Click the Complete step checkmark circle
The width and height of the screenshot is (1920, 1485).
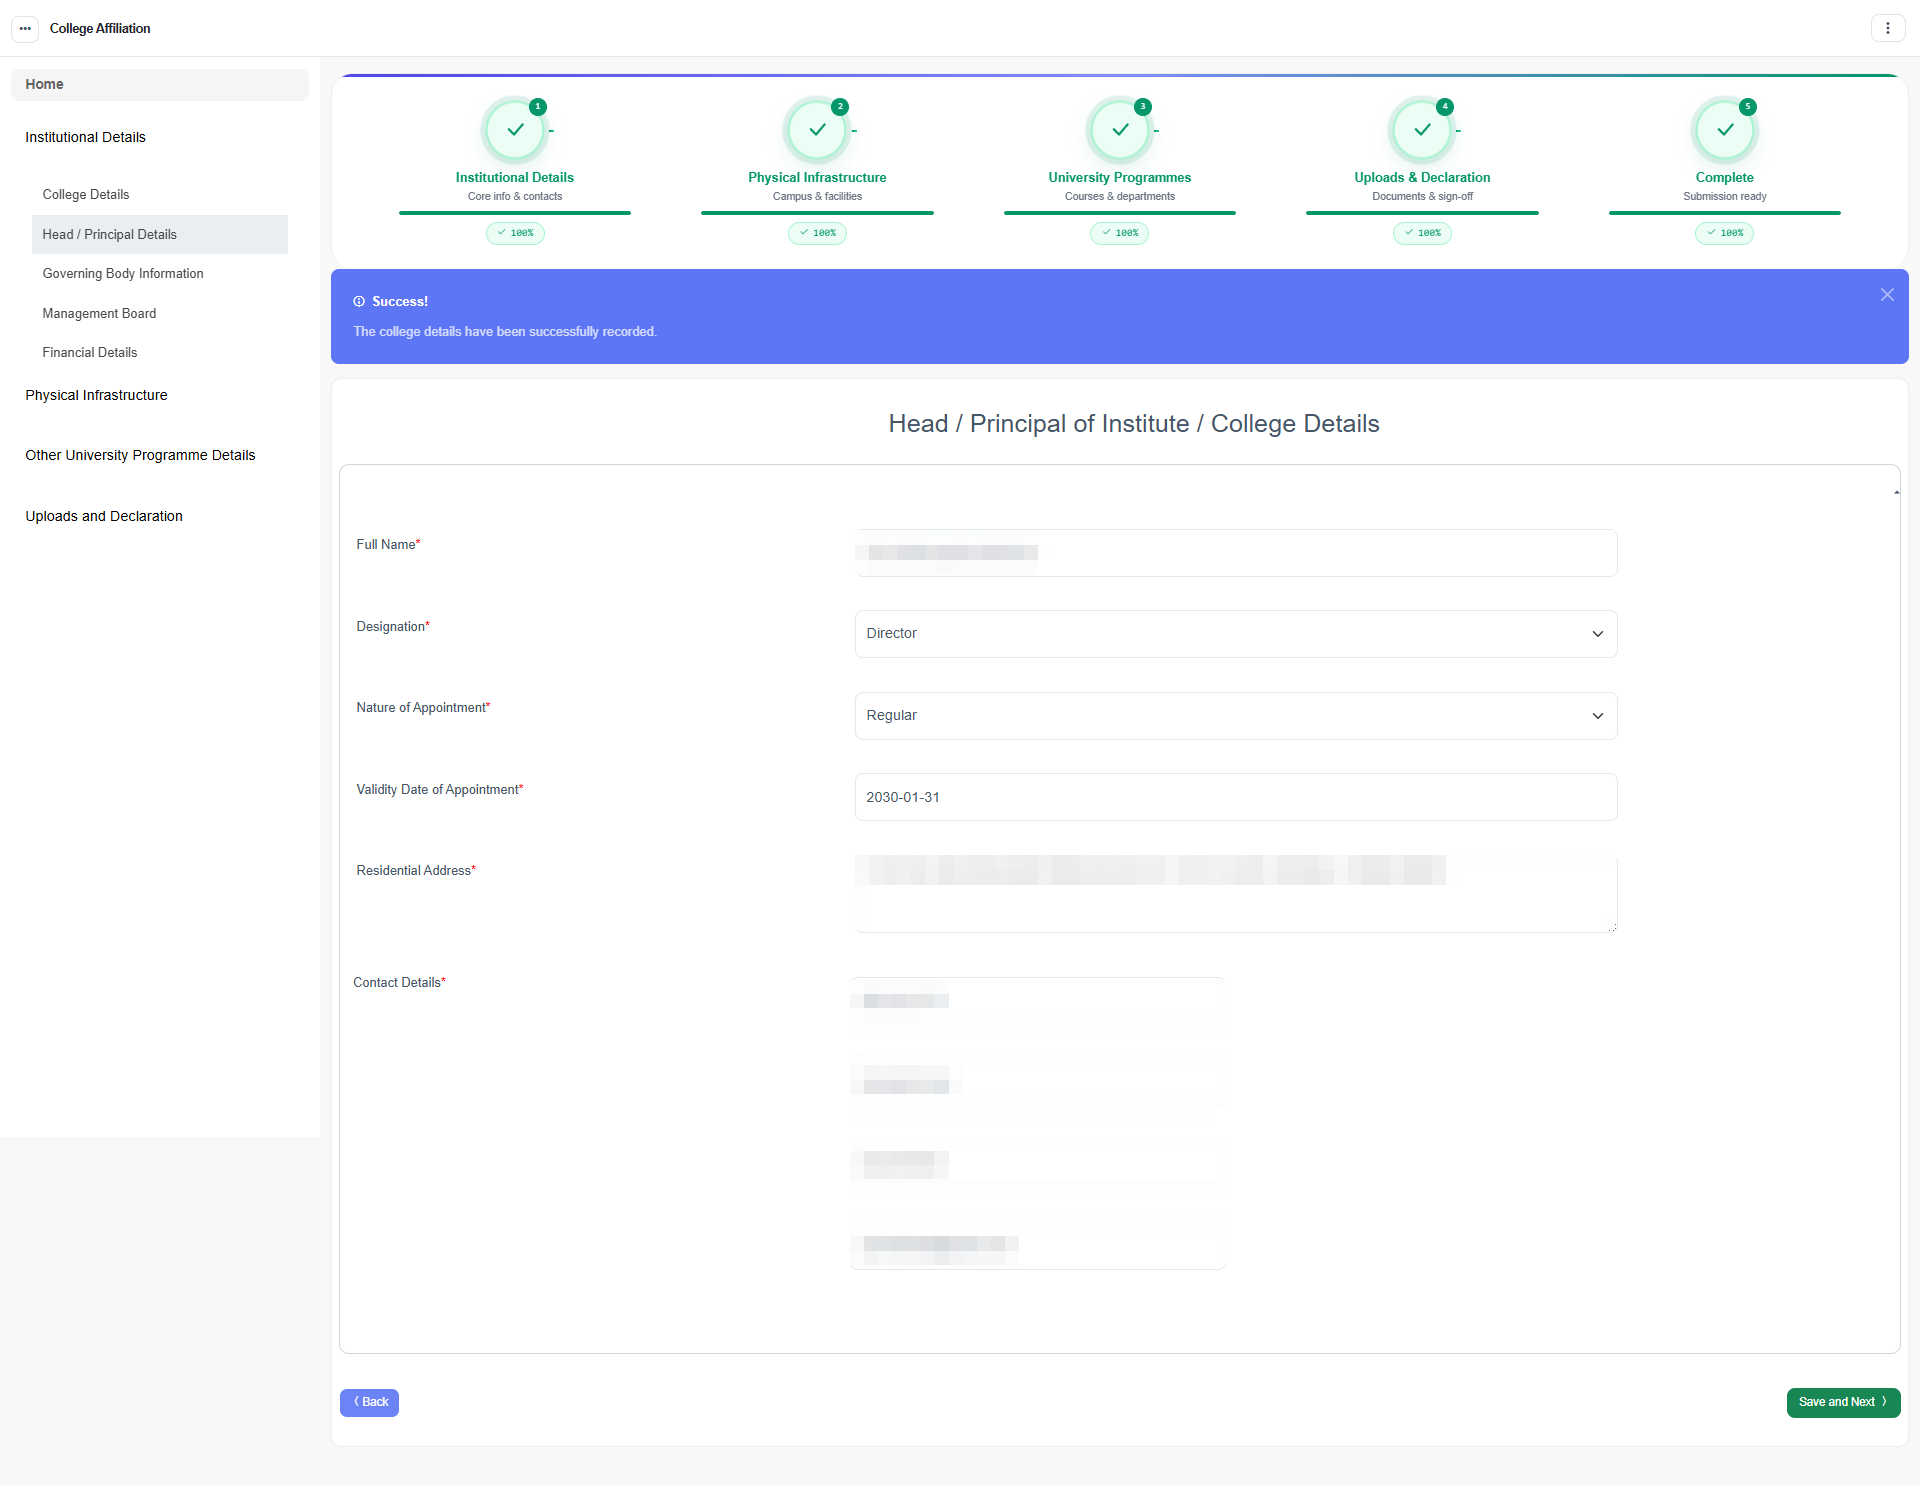[x=1725, y=130]
